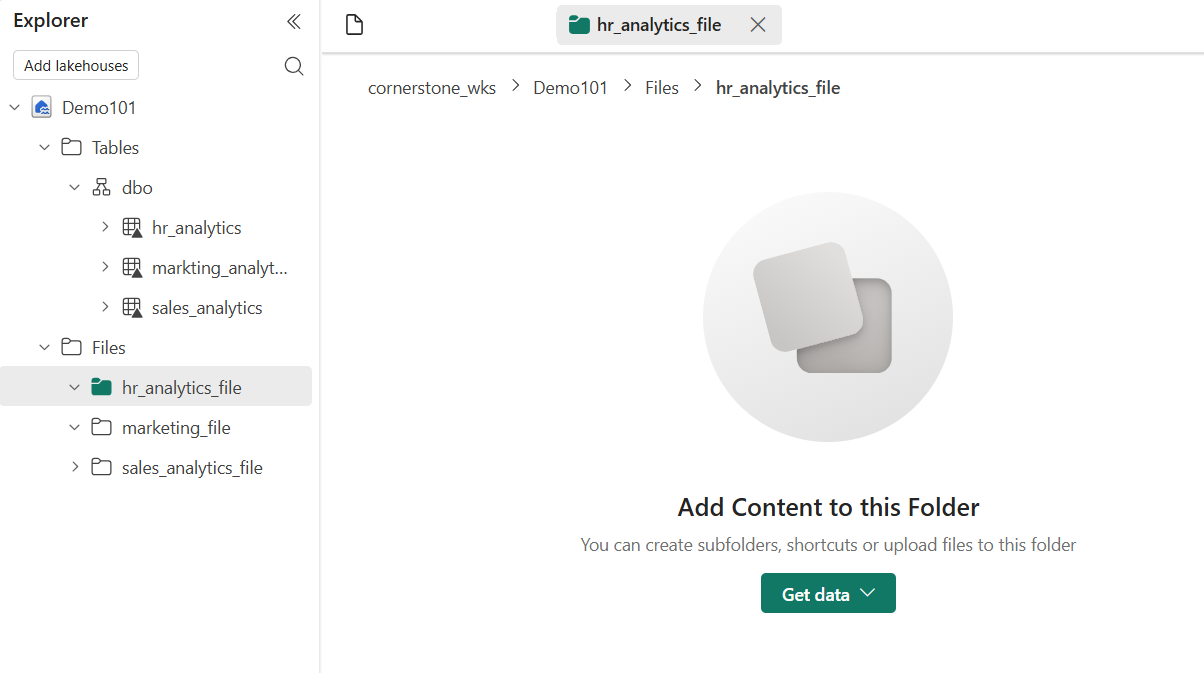Screen dimensions: 1204x673
Task: Click the Add lakehouses button
Action: 76,66
